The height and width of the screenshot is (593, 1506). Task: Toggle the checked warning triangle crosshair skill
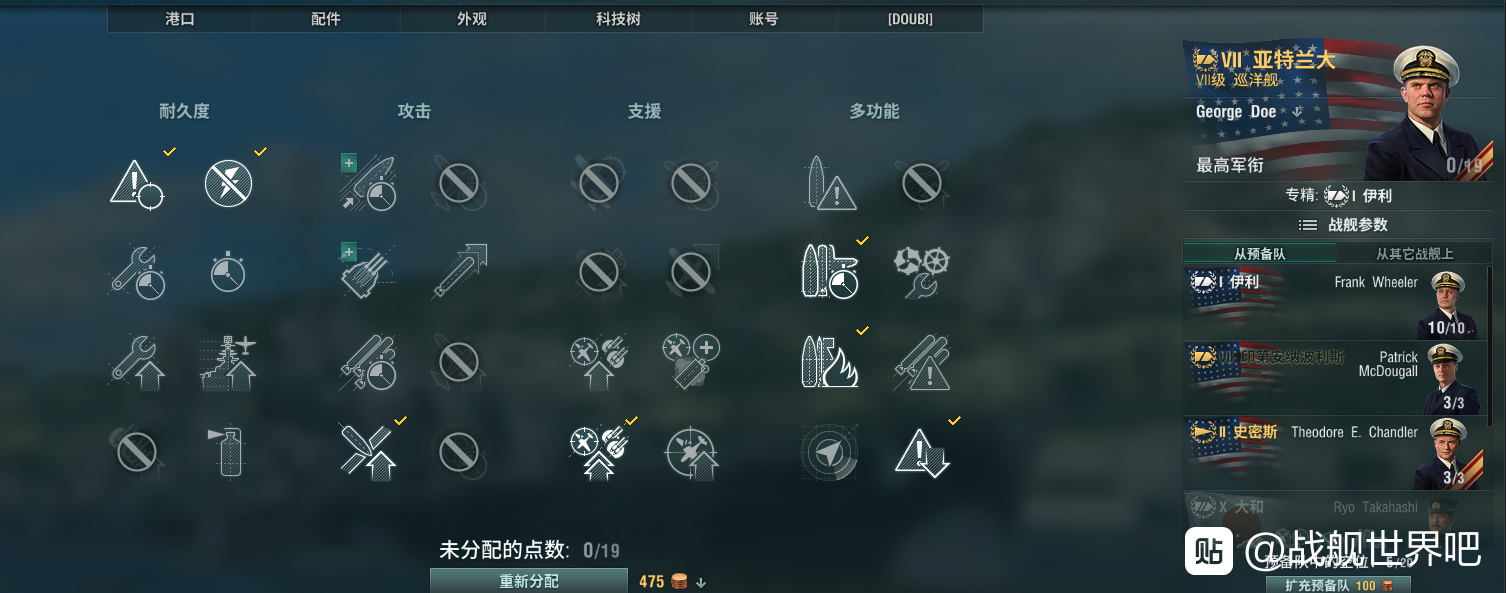click(x=137, y=183)
